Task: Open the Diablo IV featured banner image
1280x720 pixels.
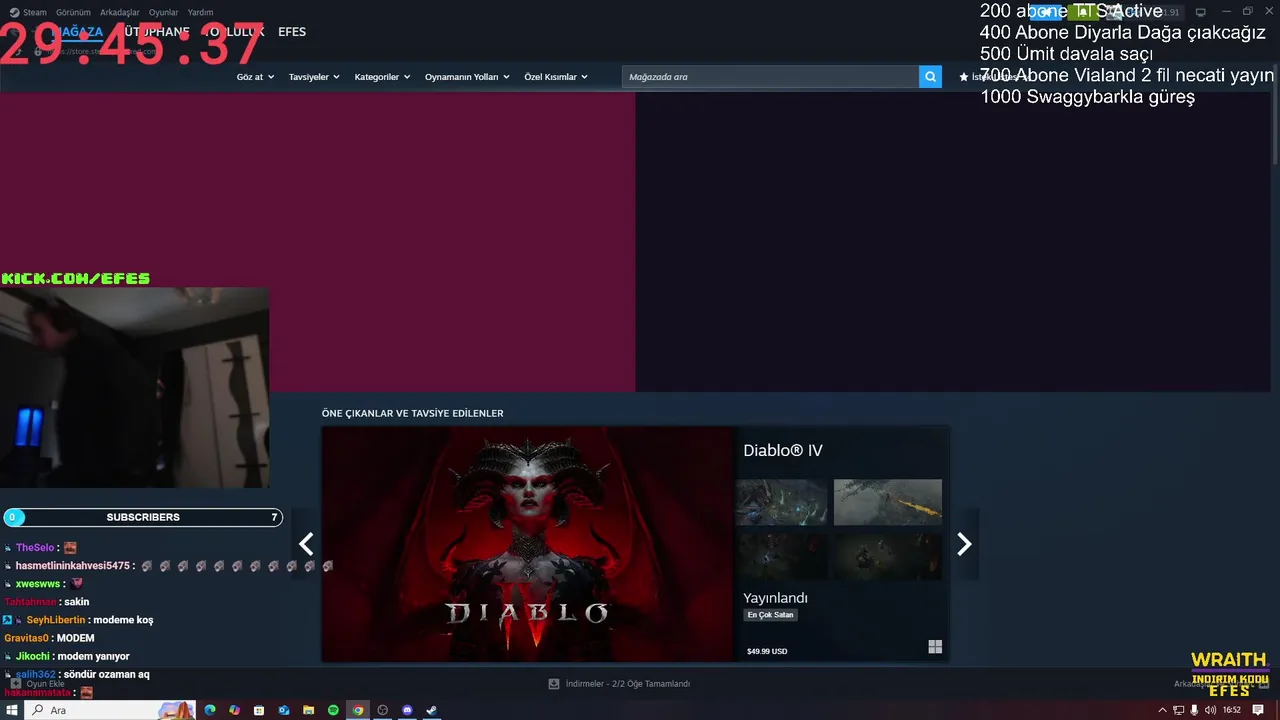Action: (528, 544)
